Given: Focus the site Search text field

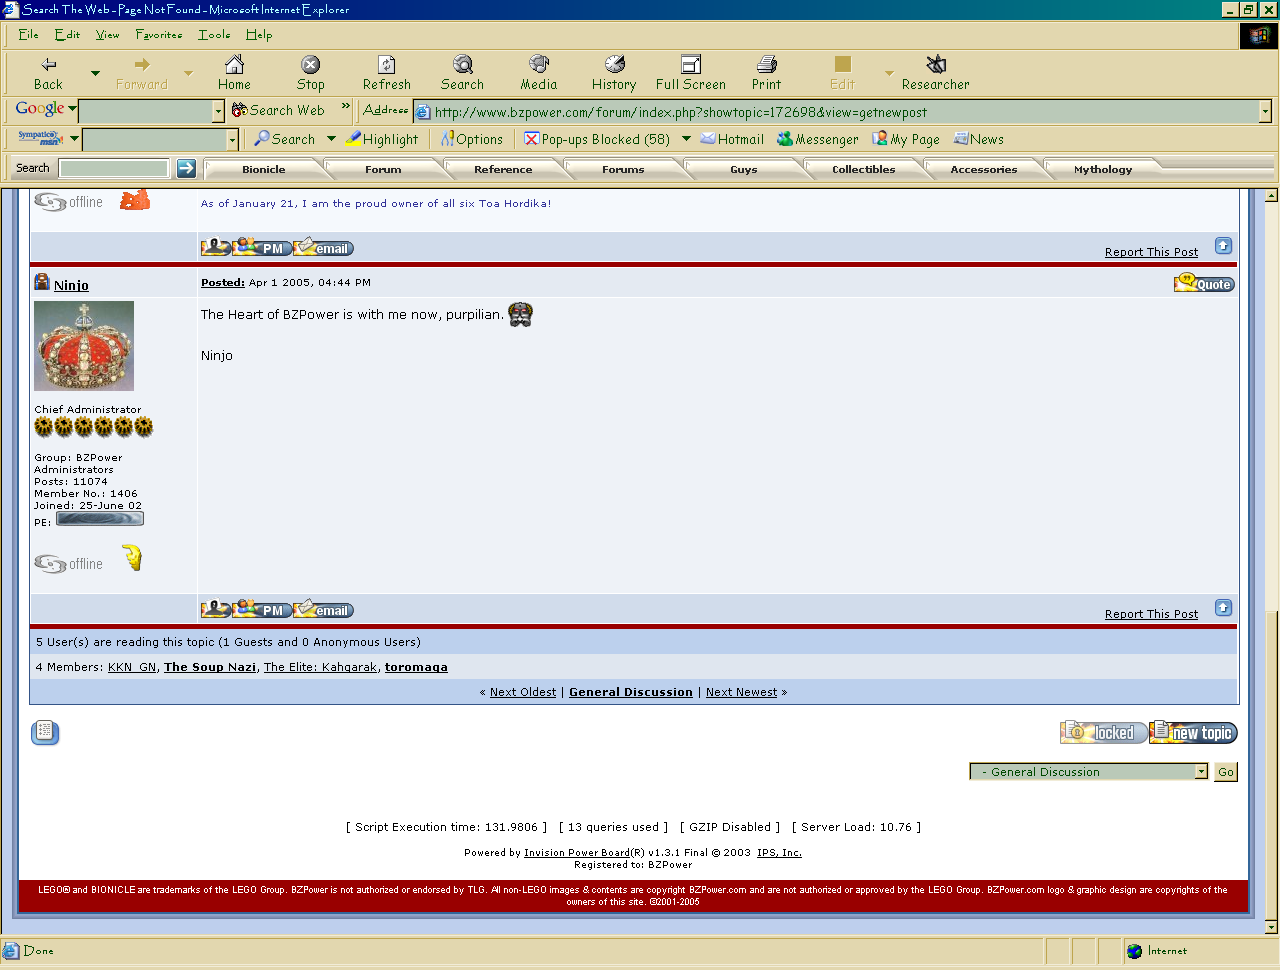Looking at the screenshot, I should pos(114,168).
